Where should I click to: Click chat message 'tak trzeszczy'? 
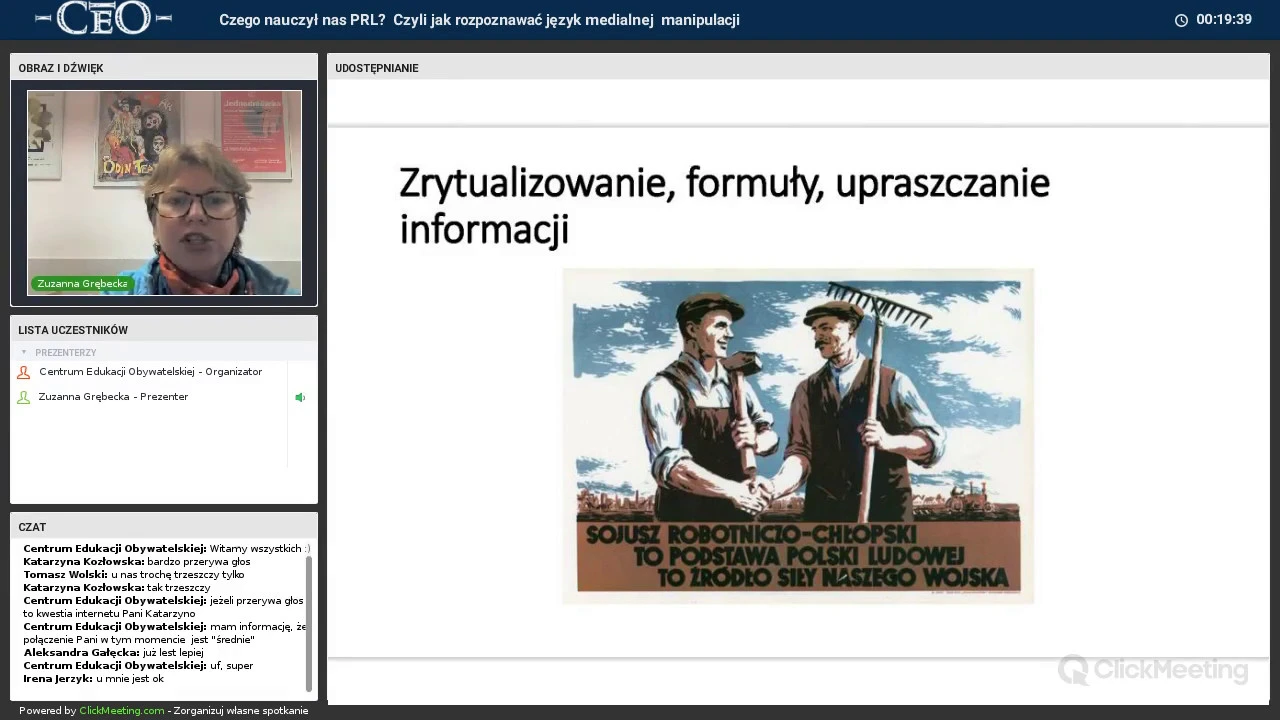pyautogui.click(x=117, y=588)
